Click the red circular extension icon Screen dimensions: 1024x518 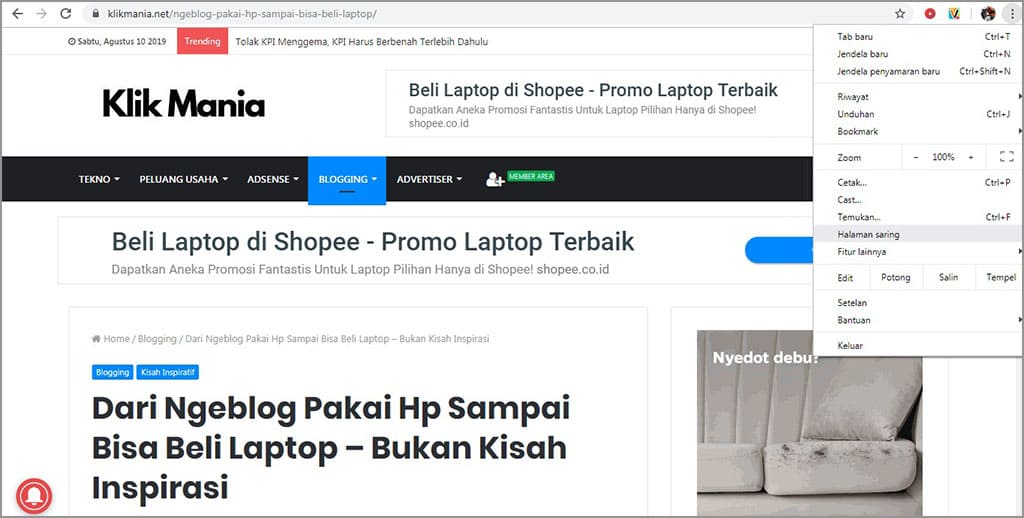coord(930,14)
